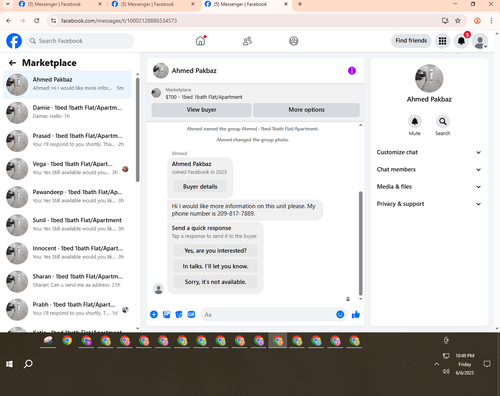
Task: Open the Groups icon in top navigation
Action: pyautogui.click(x=294, y=41)
